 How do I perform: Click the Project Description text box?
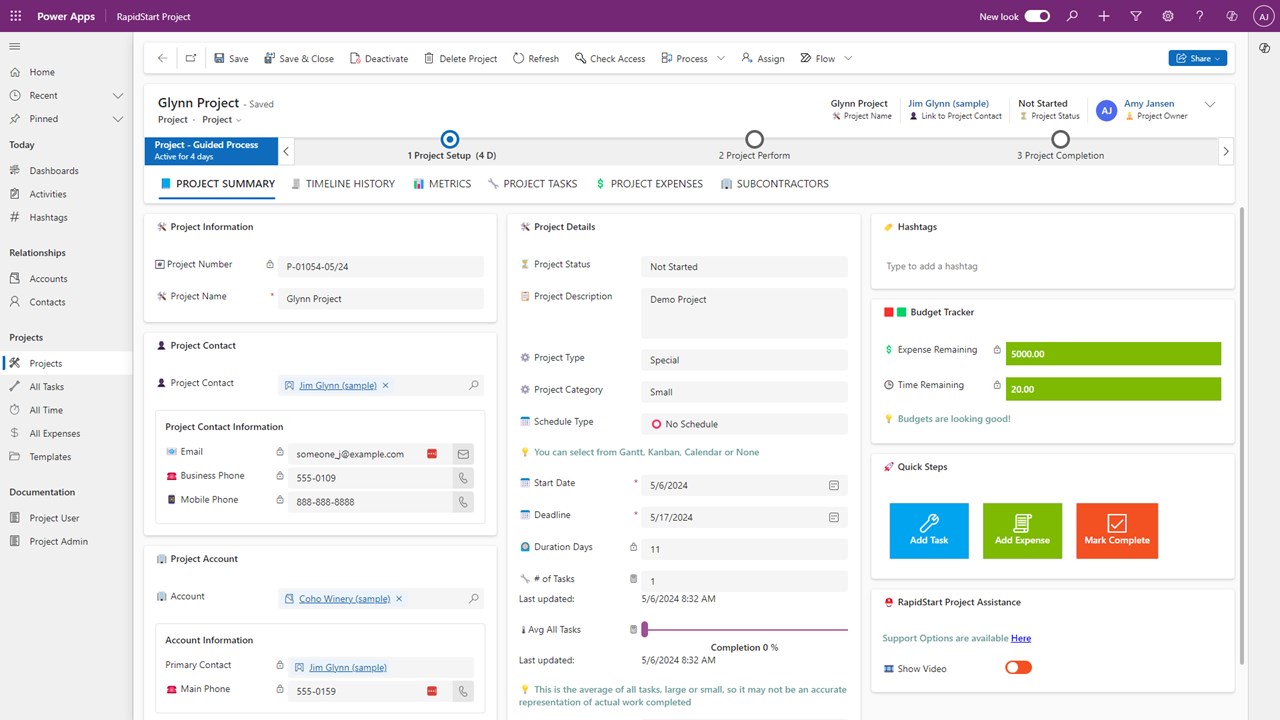point(744,313)
